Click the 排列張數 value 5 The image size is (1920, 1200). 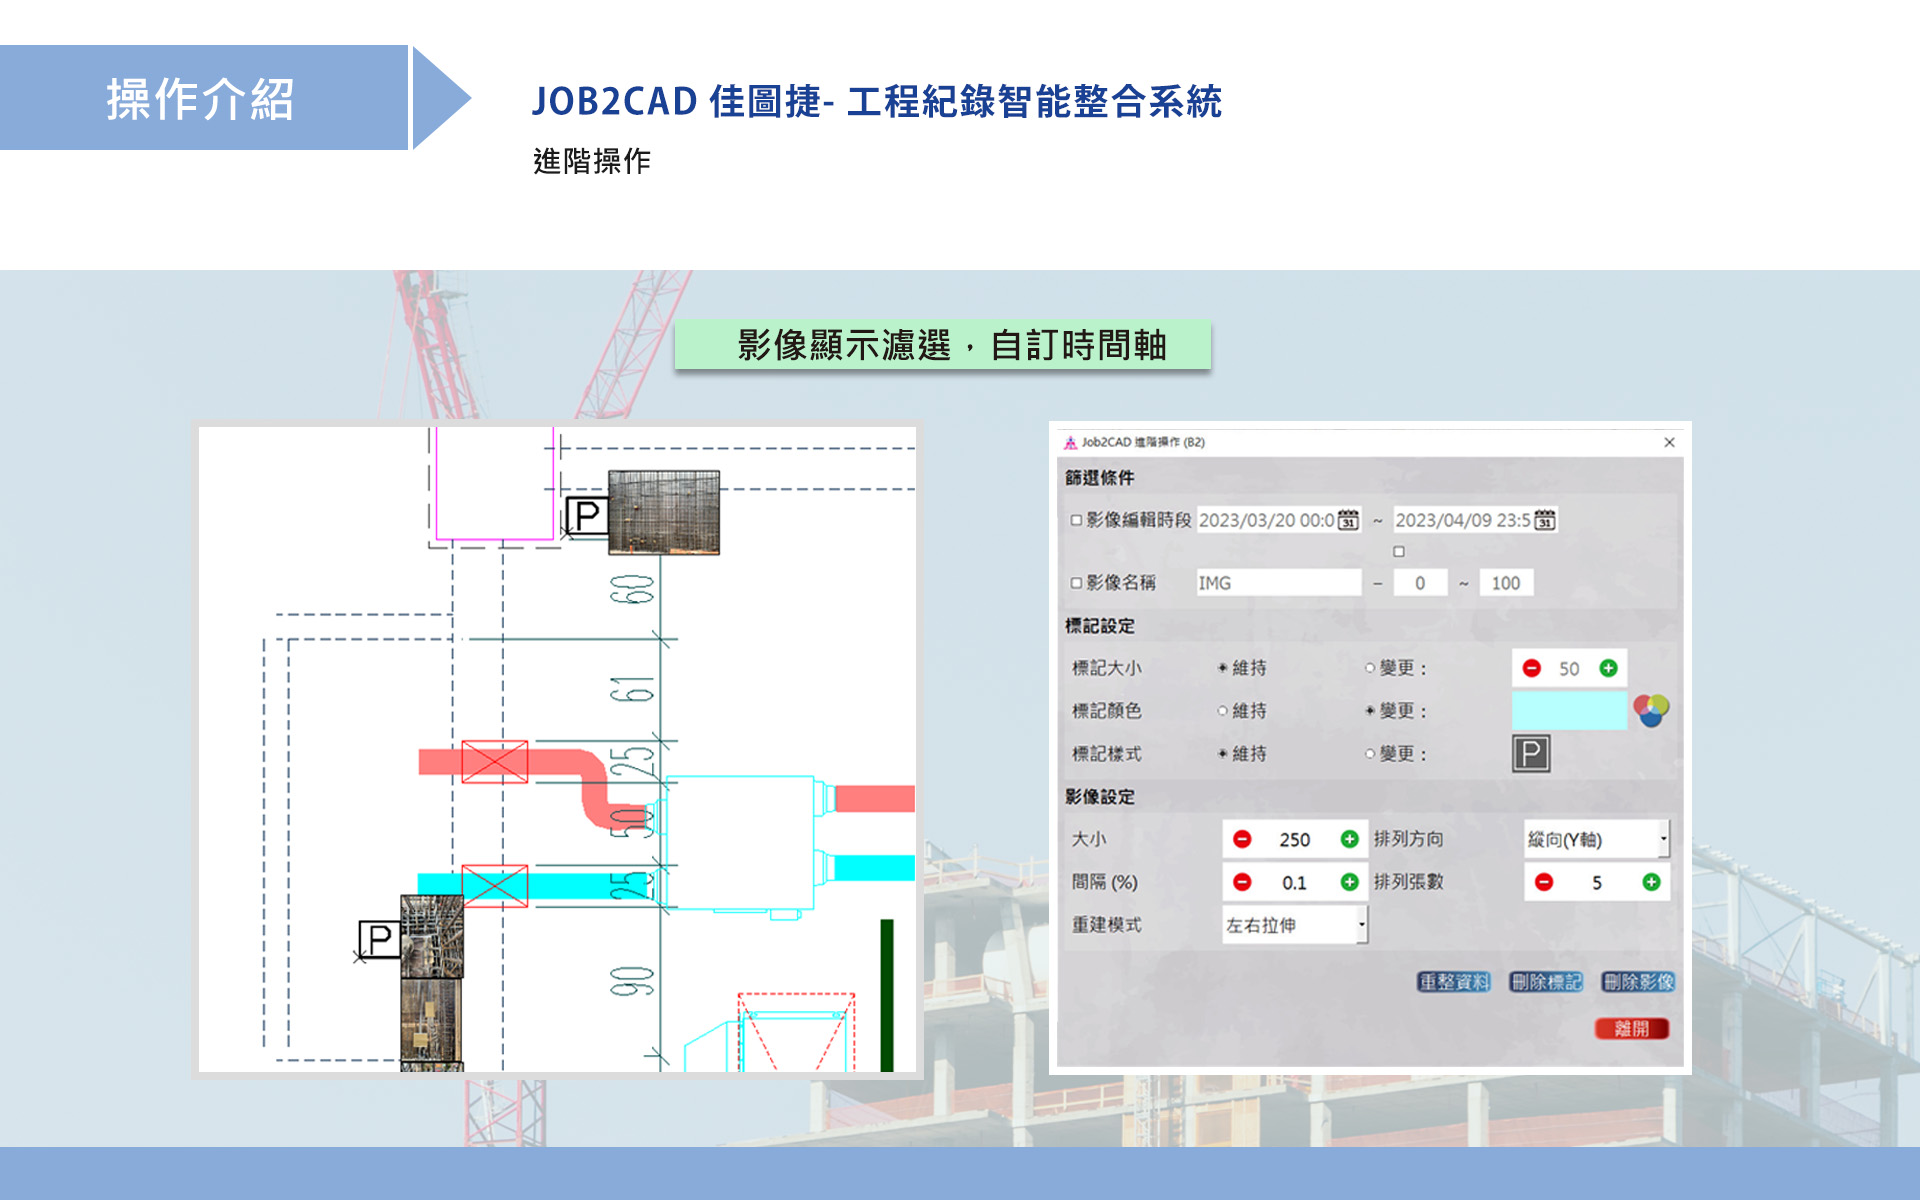pyautogui.click(x=1597, y=882)
